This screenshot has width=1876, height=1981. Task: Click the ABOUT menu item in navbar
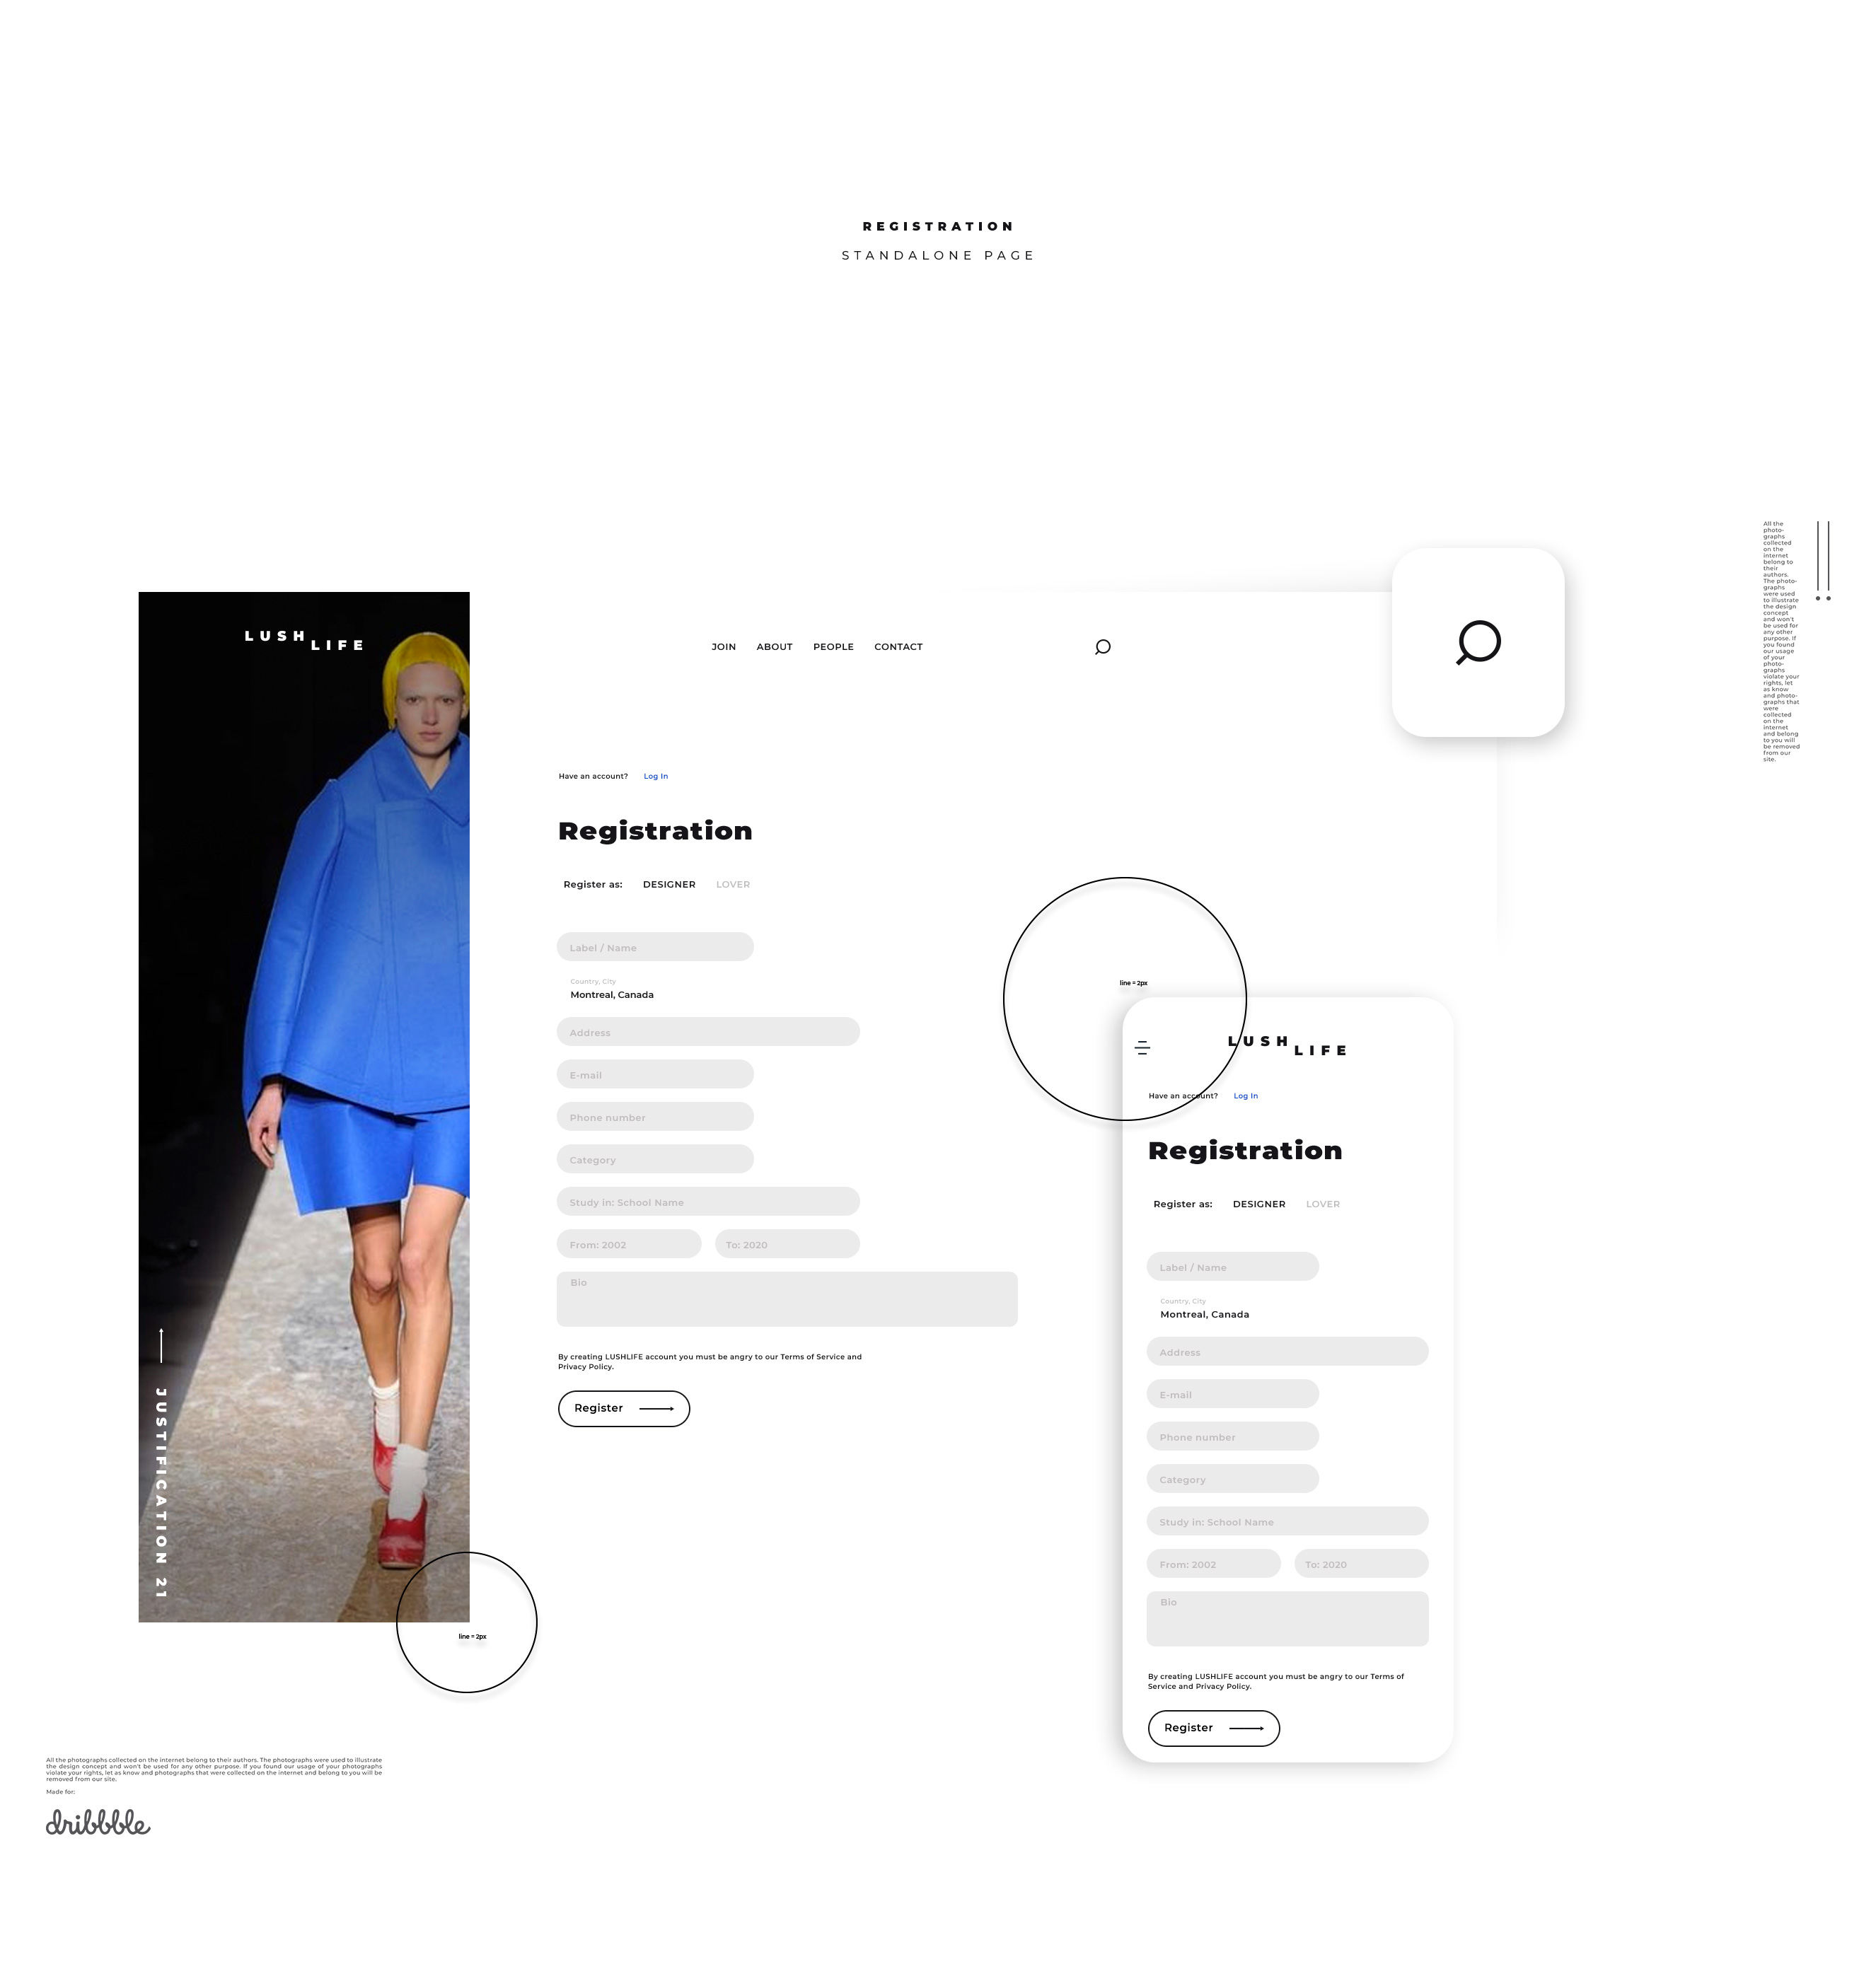point(774,645)
